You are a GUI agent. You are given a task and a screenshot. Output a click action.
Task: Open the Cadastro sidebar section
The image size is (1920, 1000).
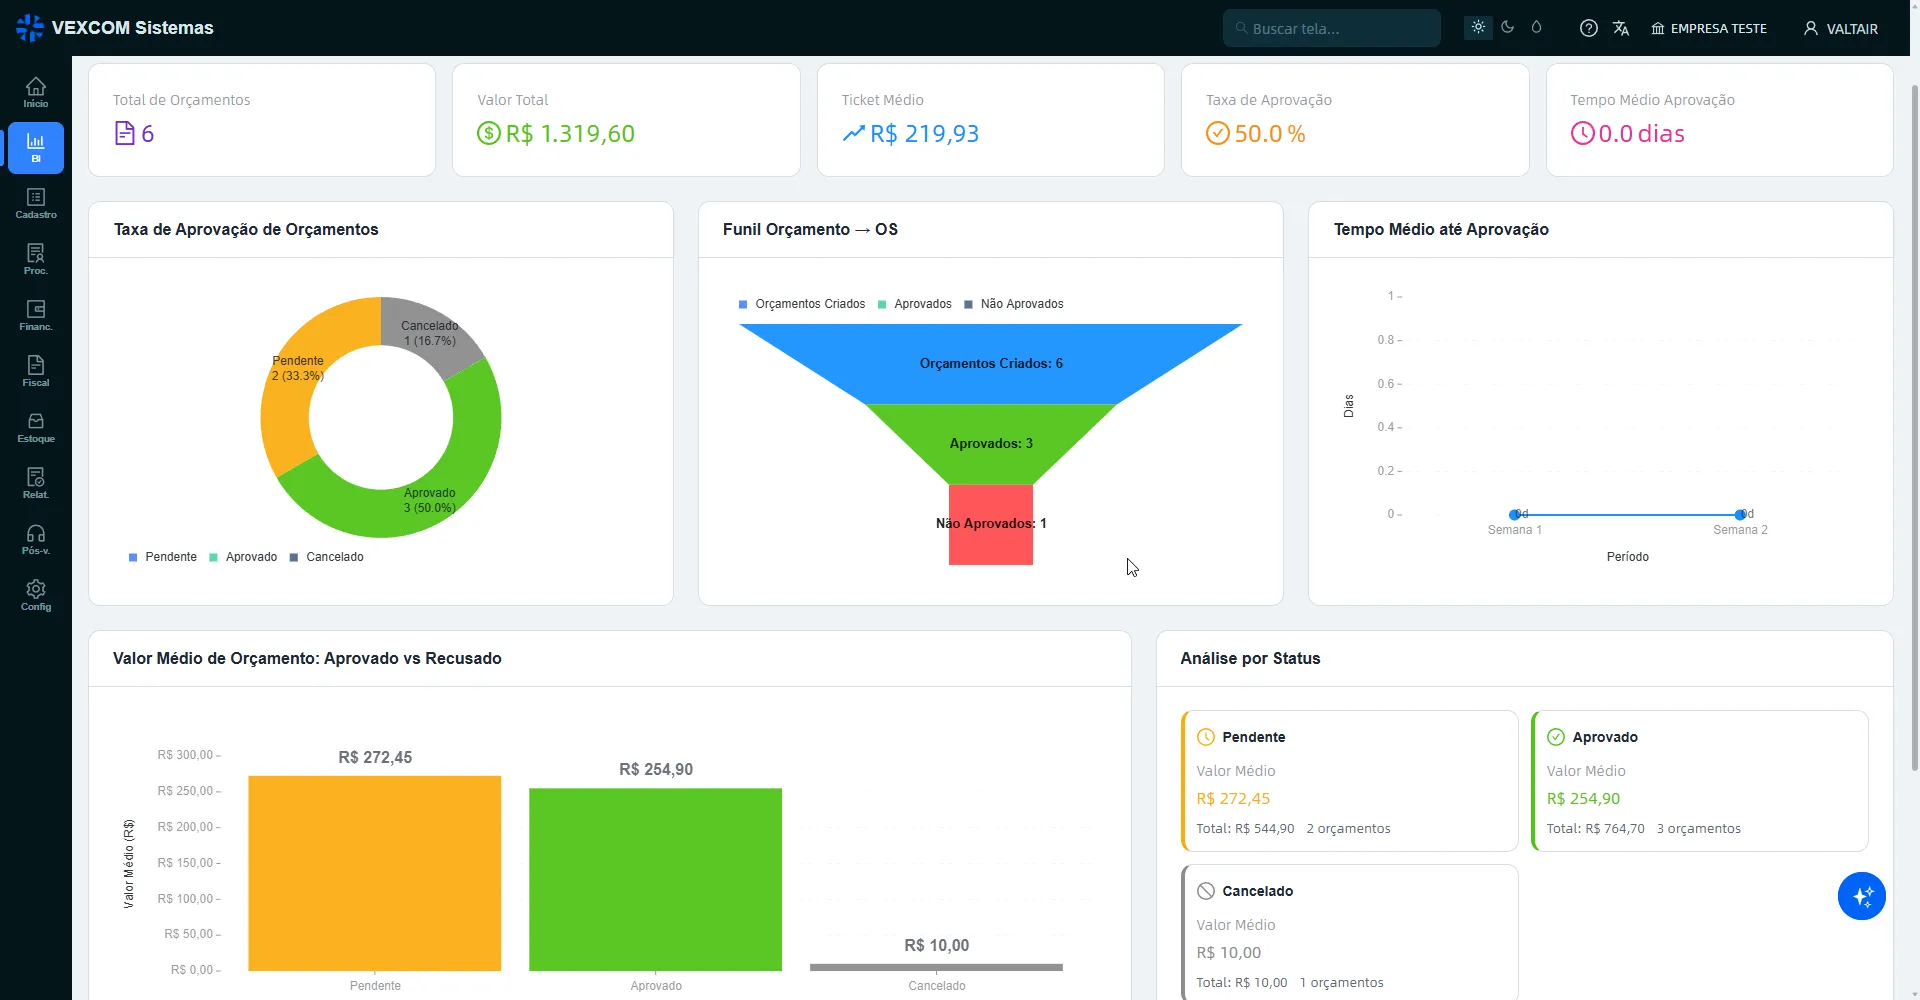[x=36, y=204]
